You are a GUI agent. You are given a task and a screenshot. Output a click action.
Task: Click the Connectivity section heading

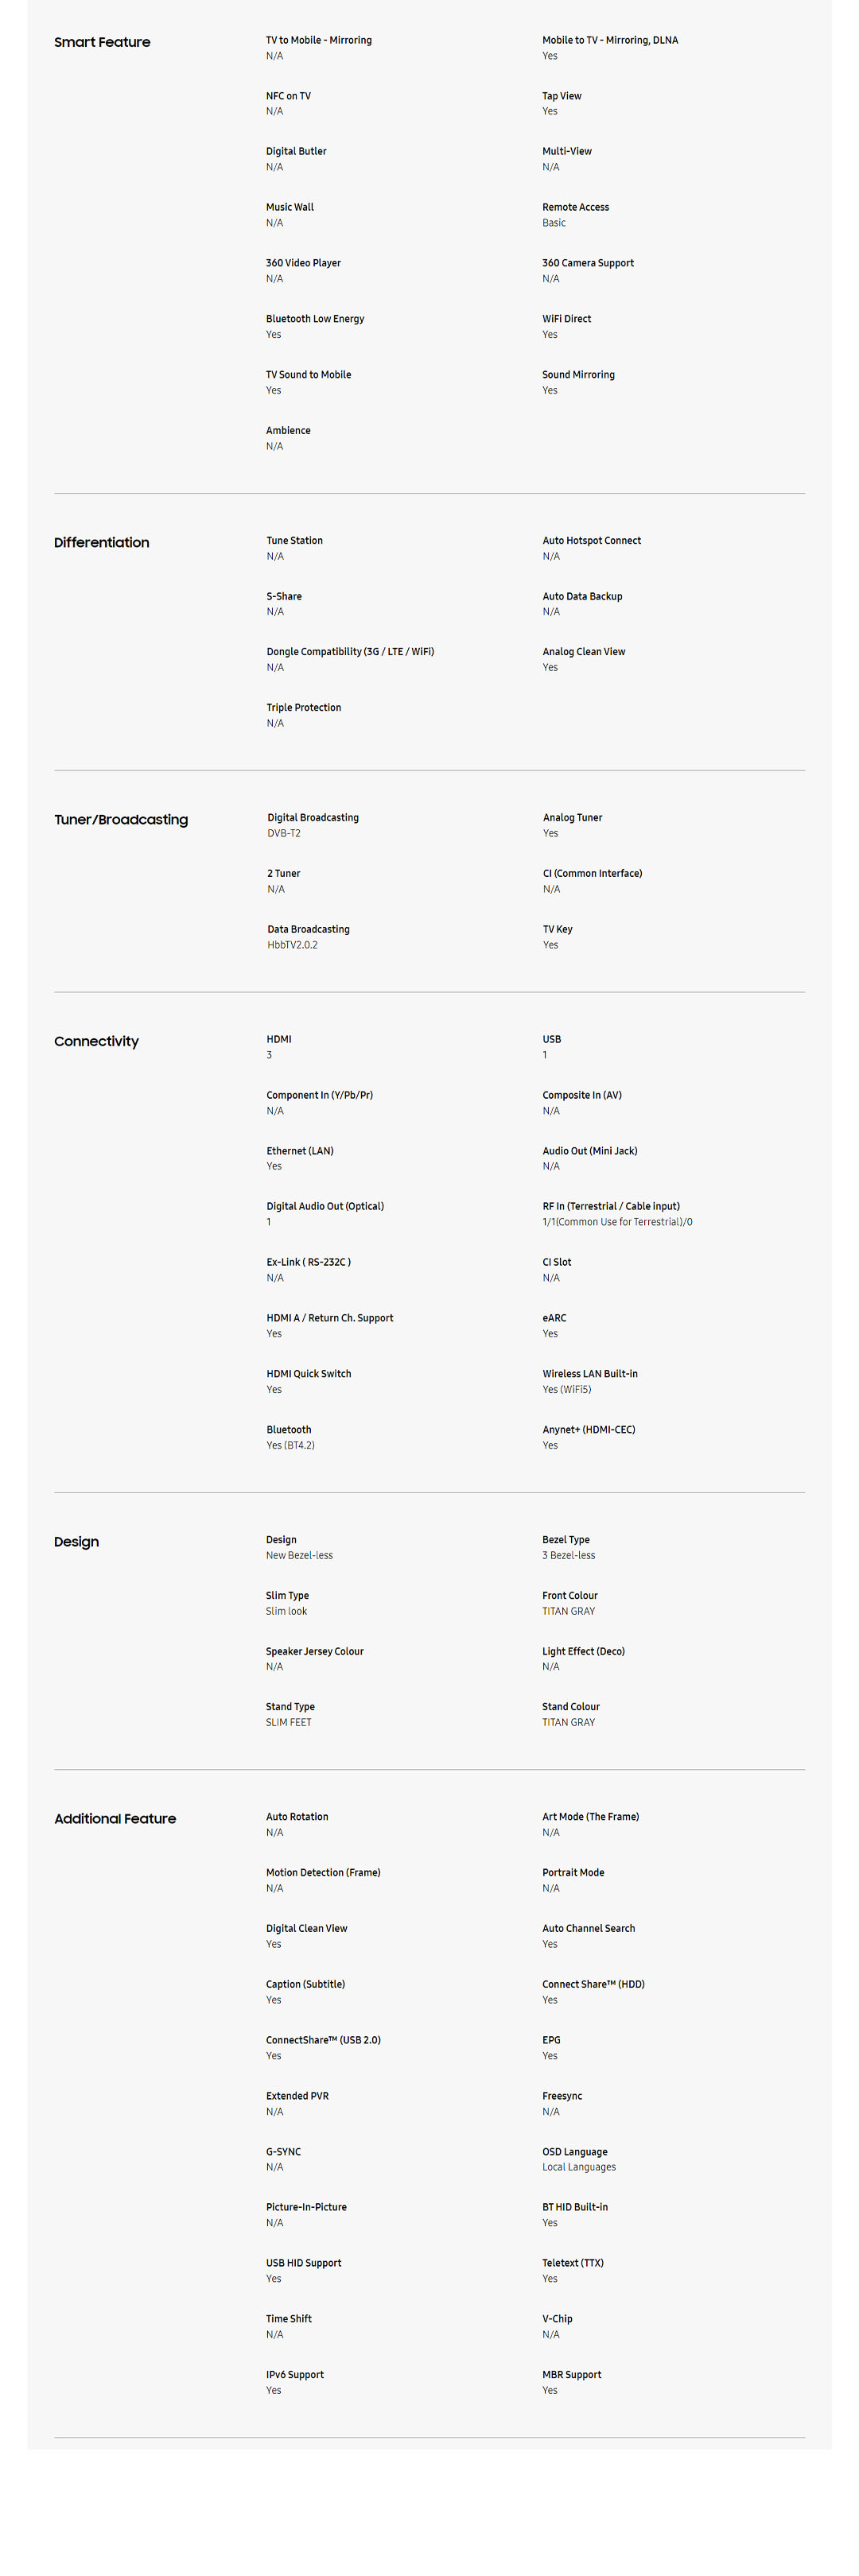pyautogui.click(x=96, y=1041)
